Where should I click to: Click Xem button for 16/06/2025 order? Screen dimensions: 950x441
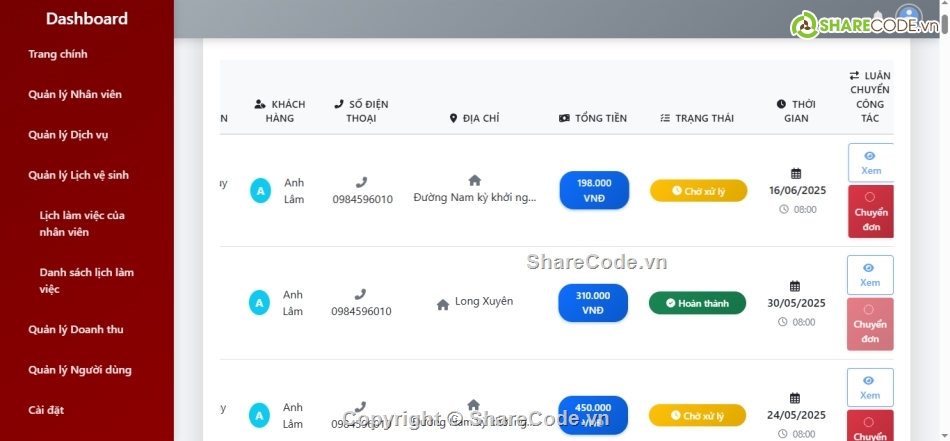[x=871, y=163]
